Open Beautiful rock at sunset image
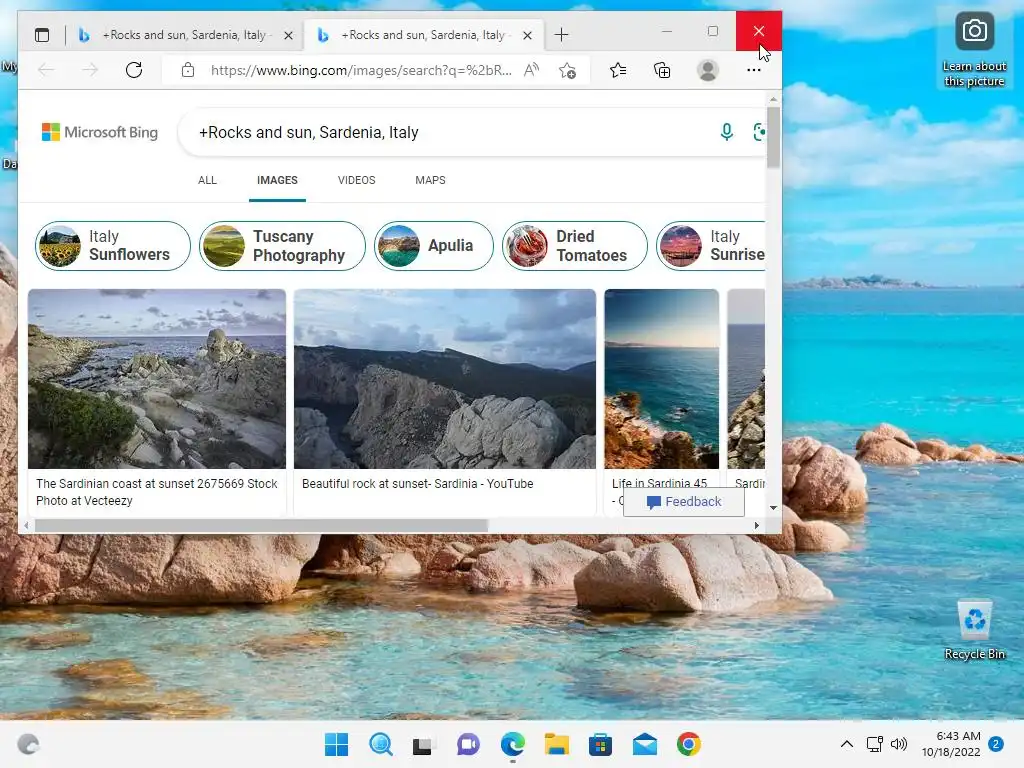1024x768 pixels. point(445,379)
